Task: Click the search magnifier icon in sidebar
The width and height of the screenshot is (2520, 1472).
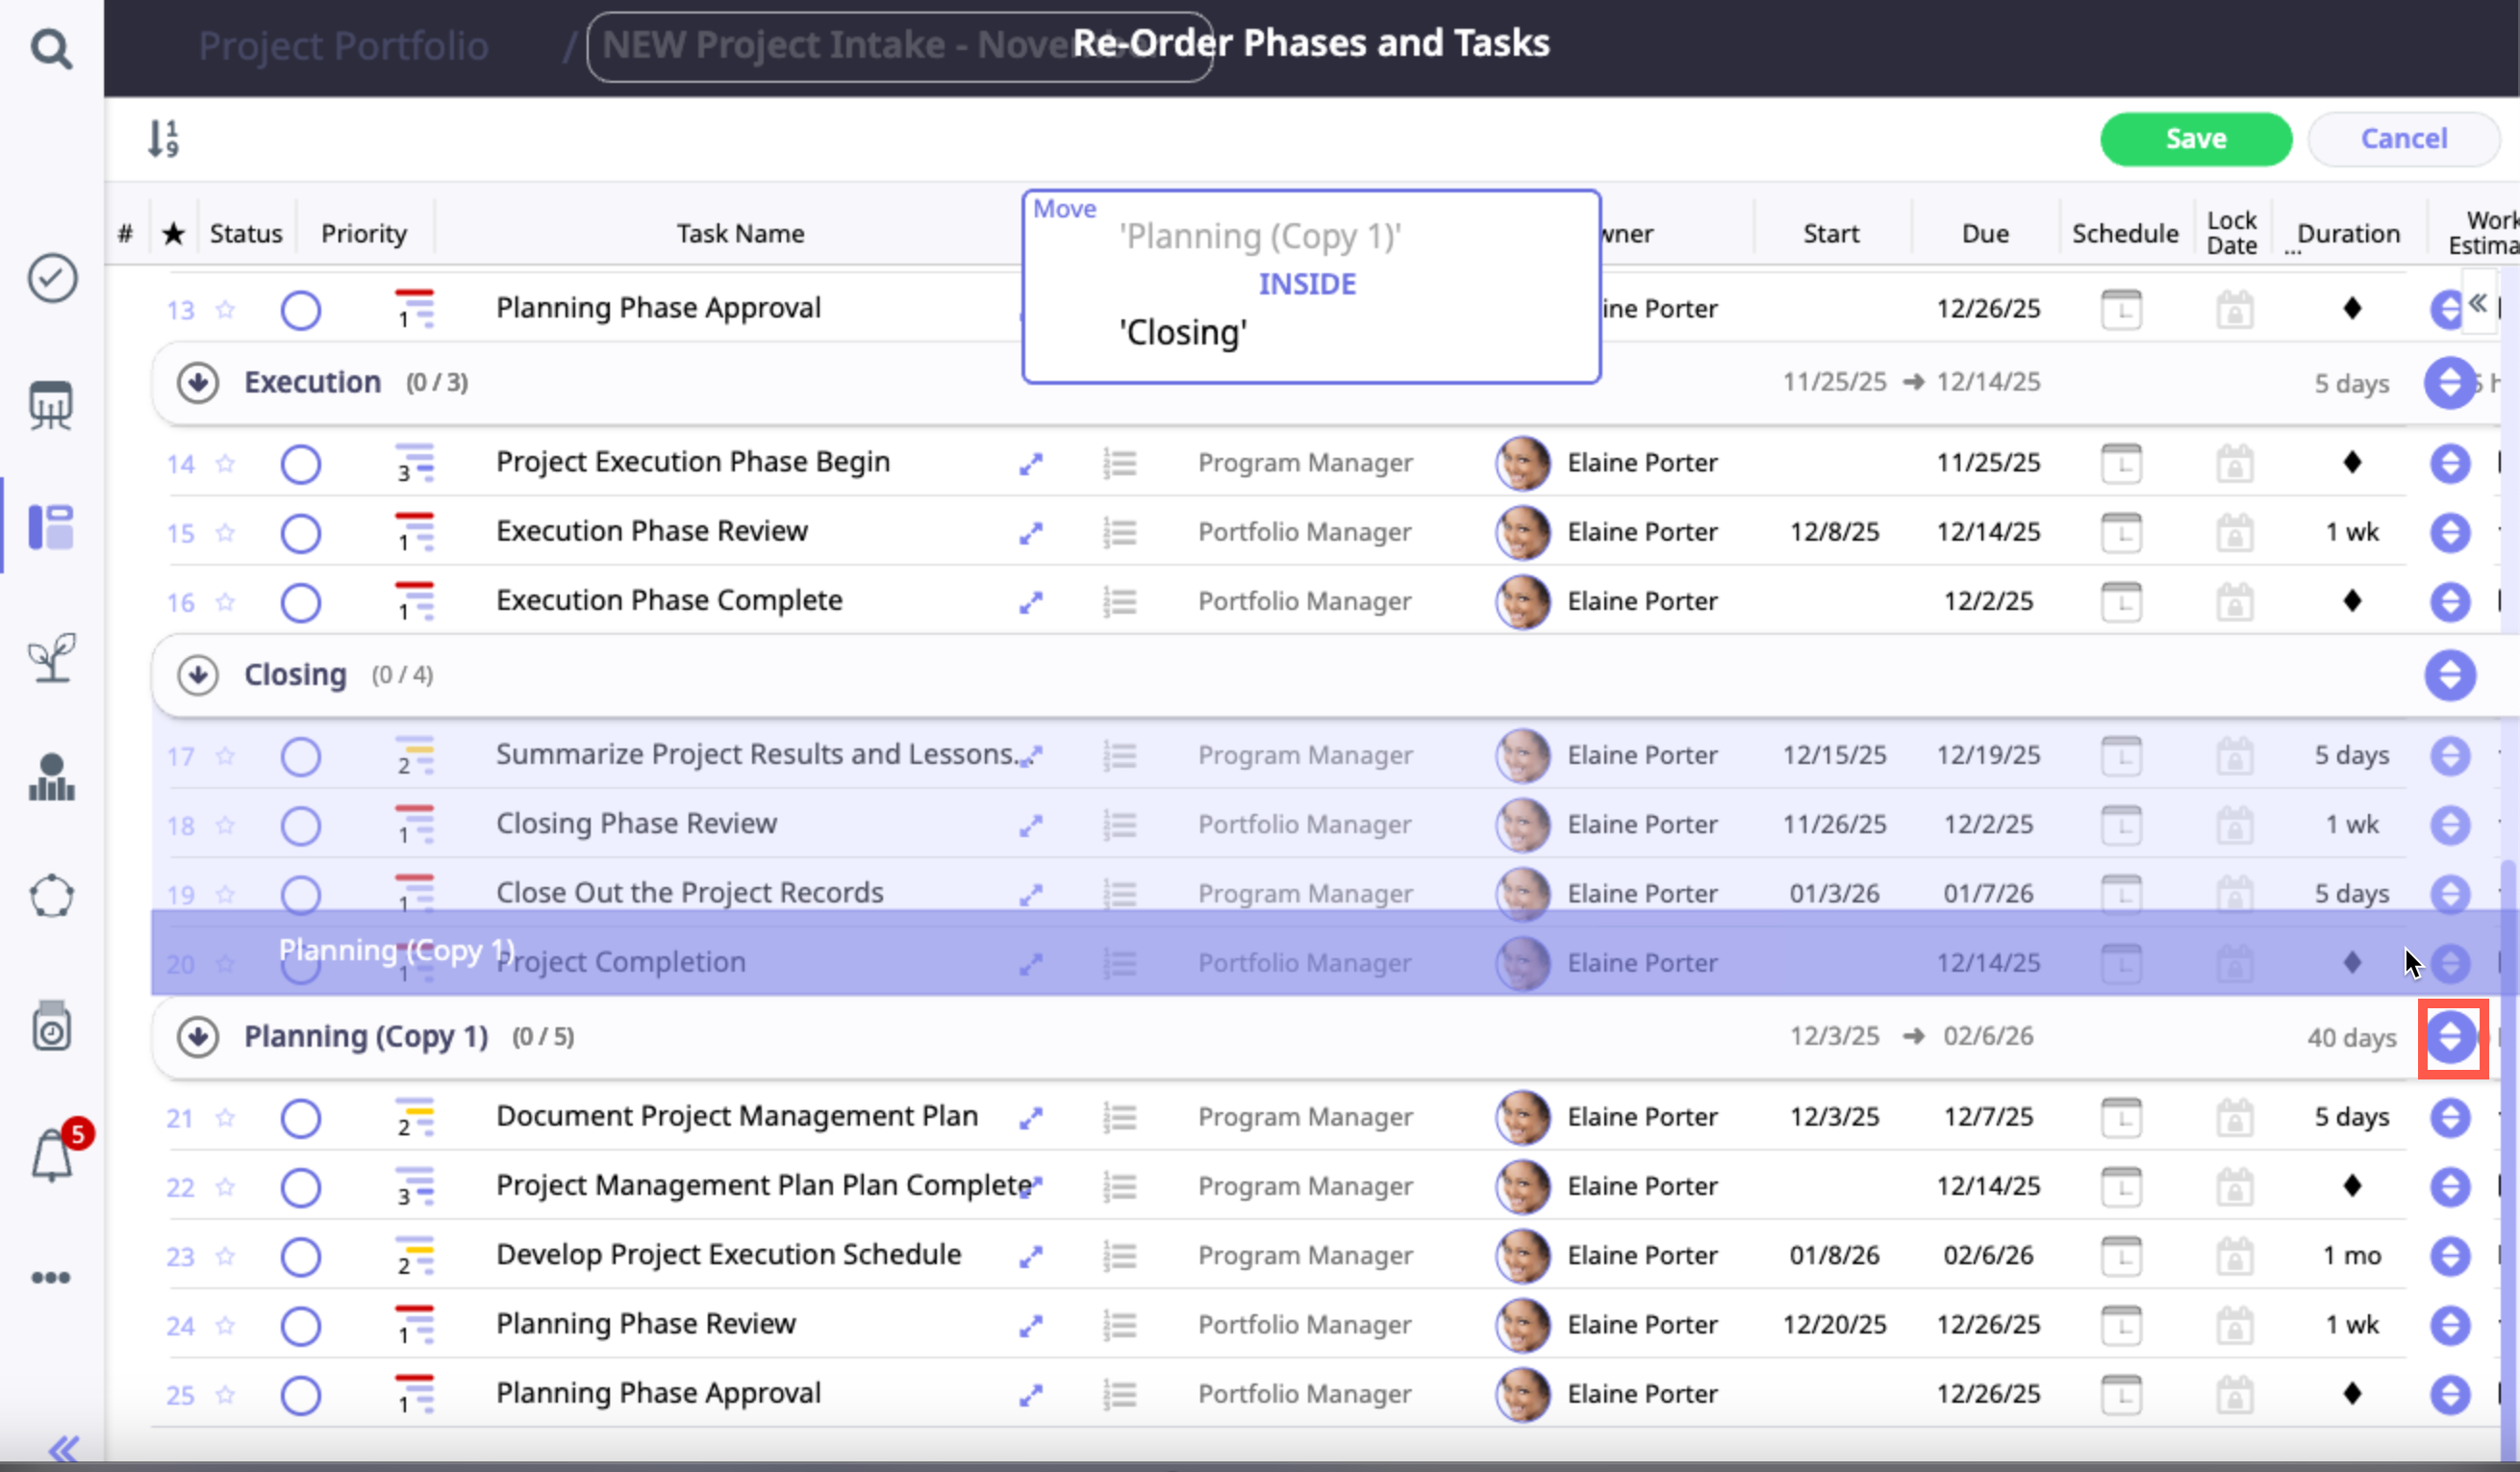Action: pyautogui.click(x=51, y=47)
